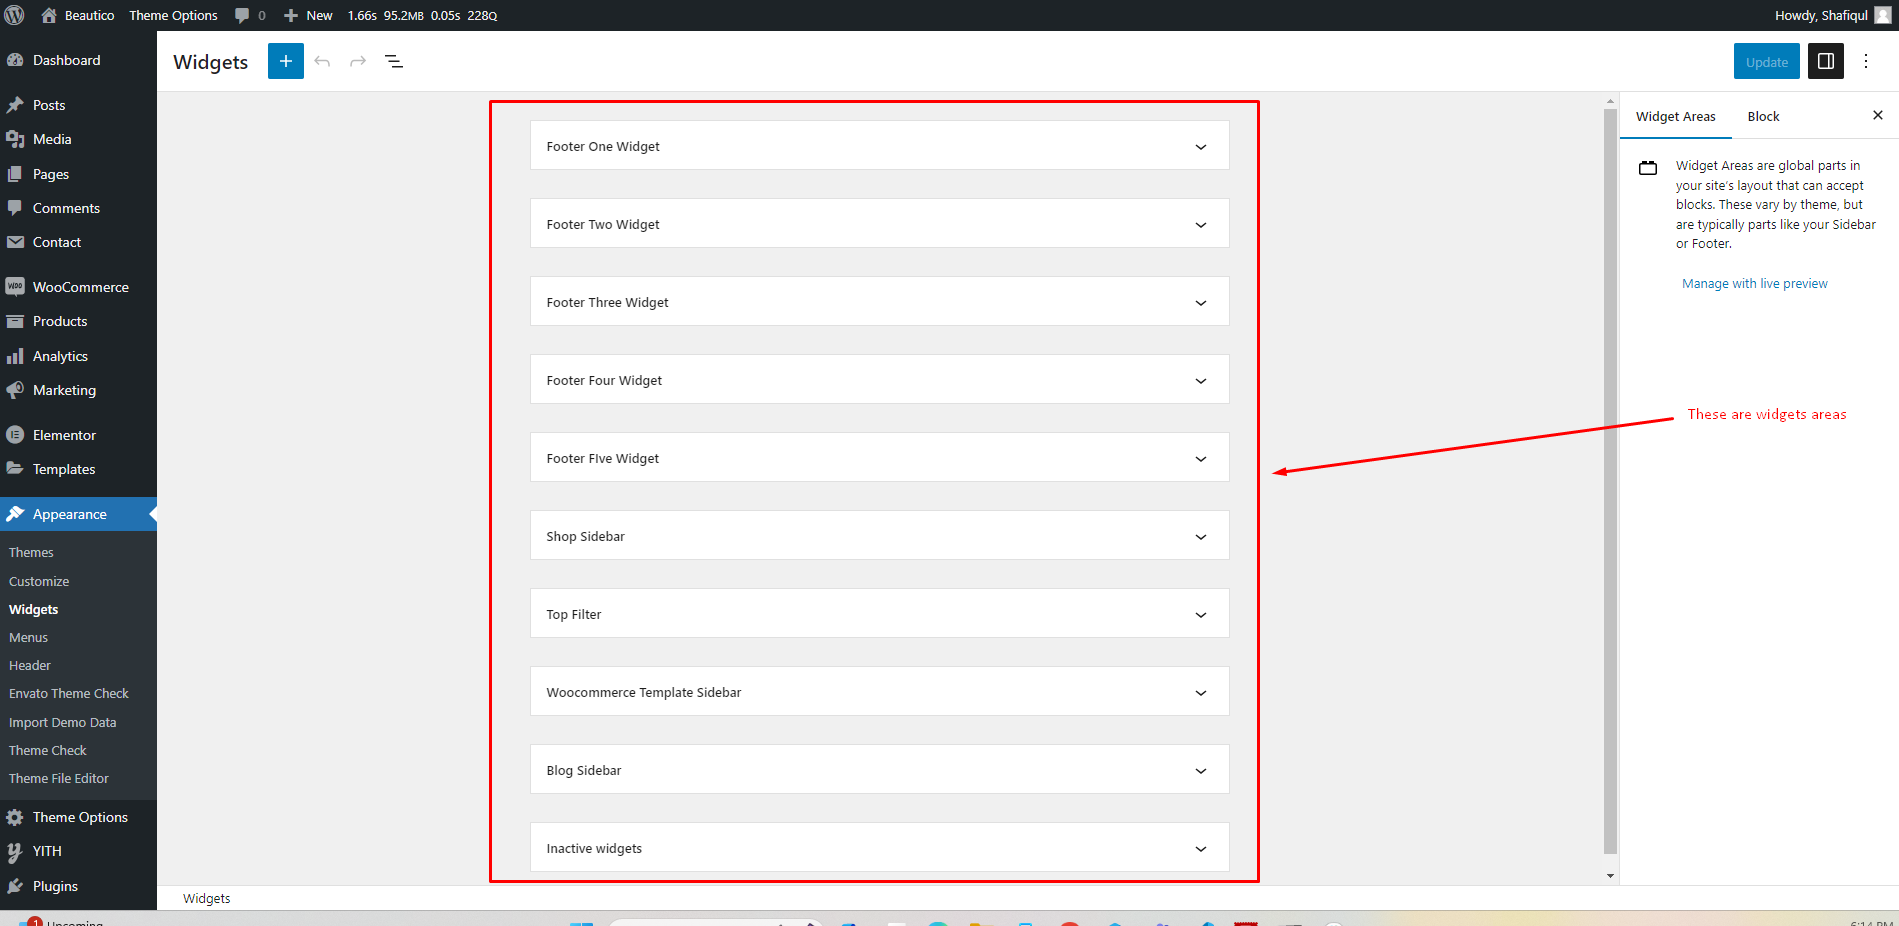Click the user avatar in admin bar

click(x=1883, y=15)
